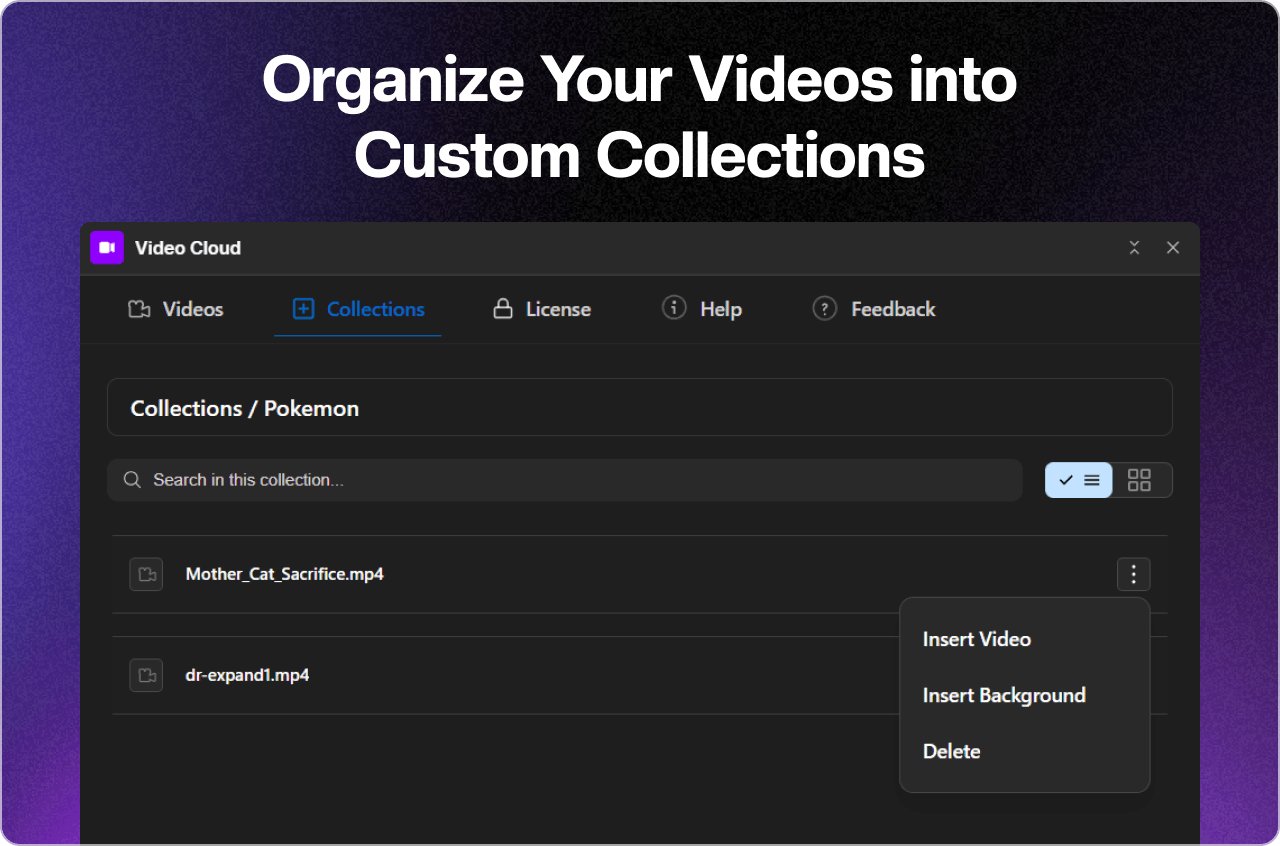Toggle the active list view mode
The image size is (1280, 846).
(1091, 480)
